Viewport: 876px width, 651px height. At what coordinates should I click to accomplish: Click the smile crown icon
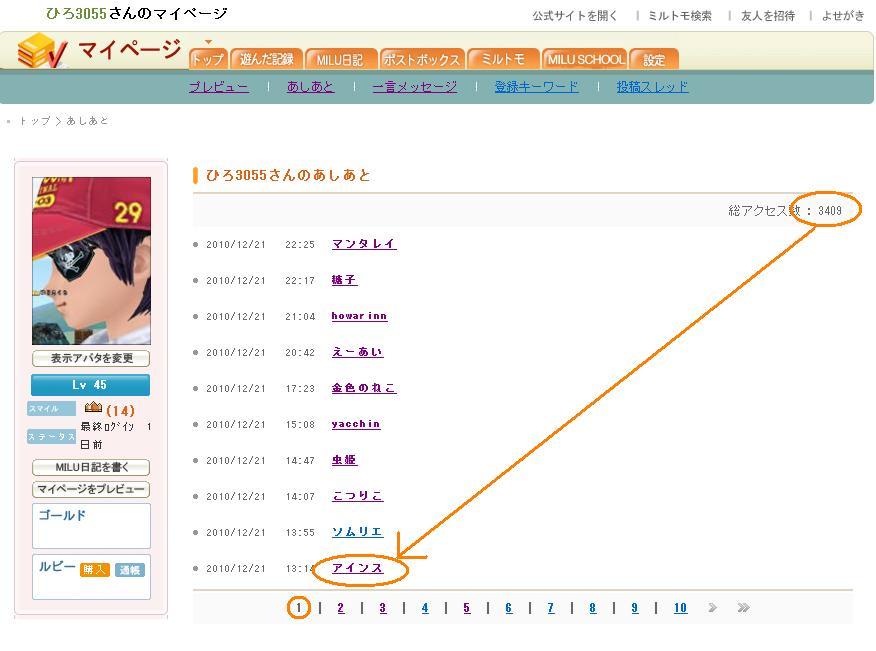(x=93, y=408)
